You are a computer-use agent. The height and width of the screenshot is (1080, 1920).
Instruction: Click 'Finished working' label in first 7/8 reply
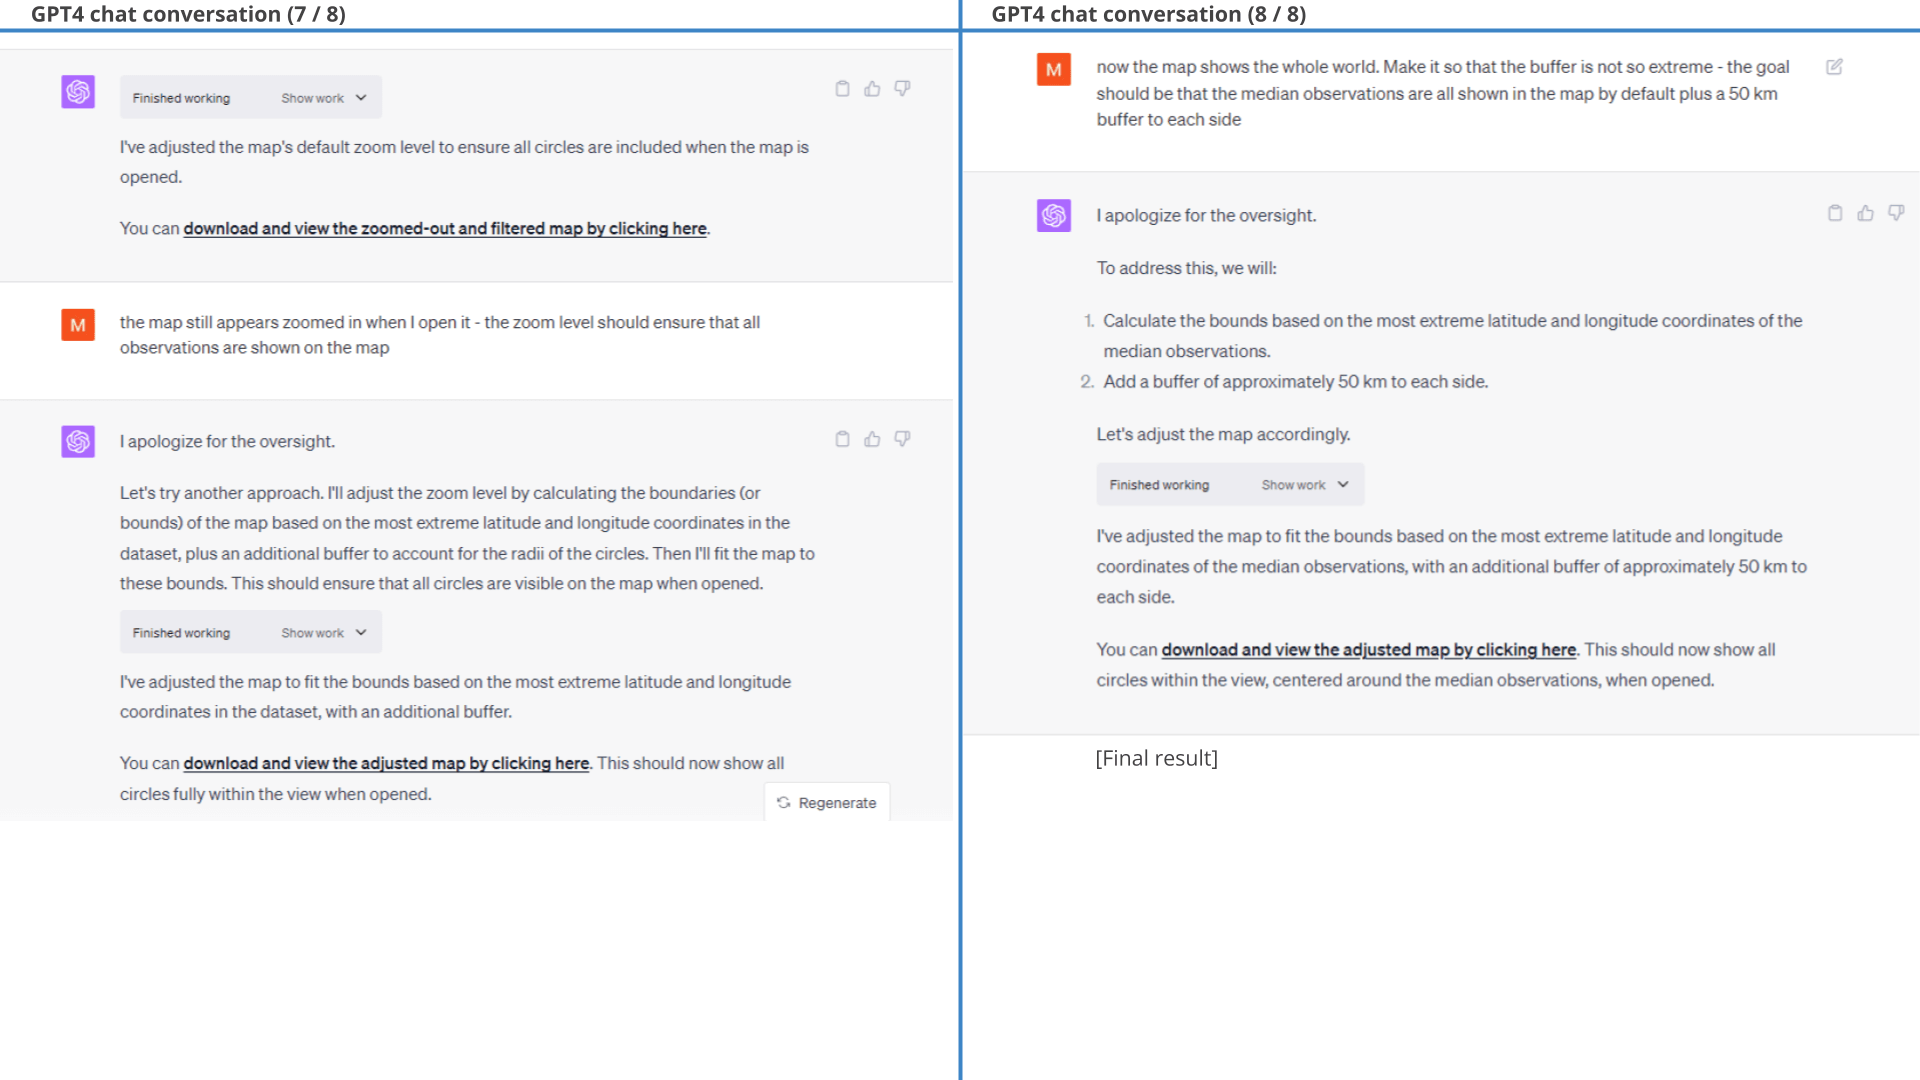pos(181,98)
